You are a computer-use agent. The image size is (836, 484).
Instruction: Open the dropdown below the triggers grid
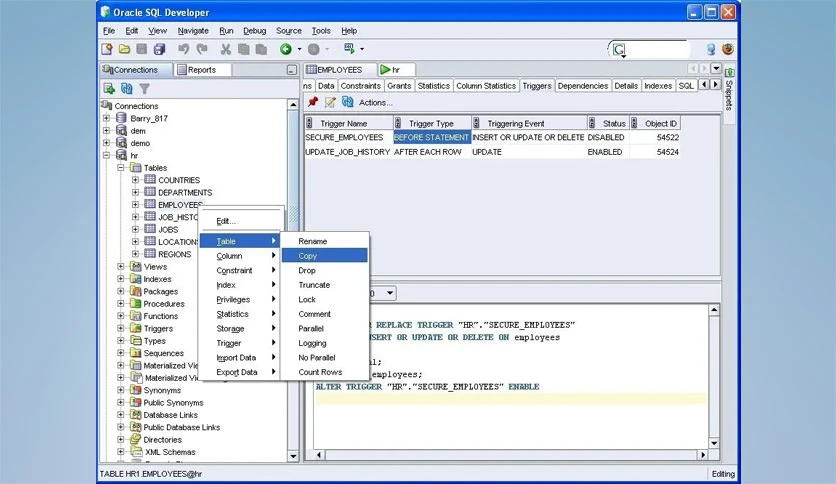390,293
